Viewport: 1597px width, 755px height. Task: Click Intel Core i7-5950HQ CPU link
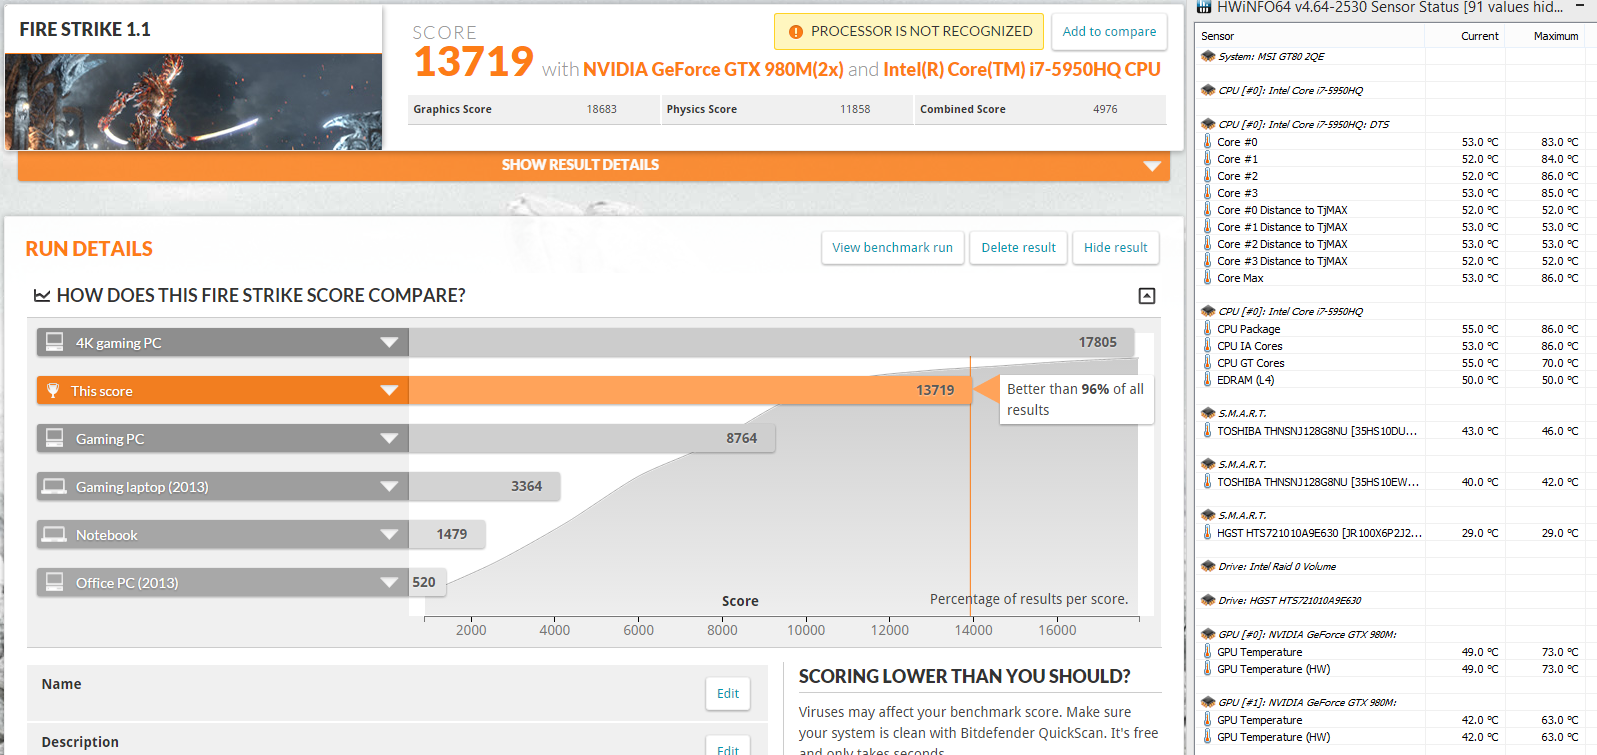point(1022,70)
